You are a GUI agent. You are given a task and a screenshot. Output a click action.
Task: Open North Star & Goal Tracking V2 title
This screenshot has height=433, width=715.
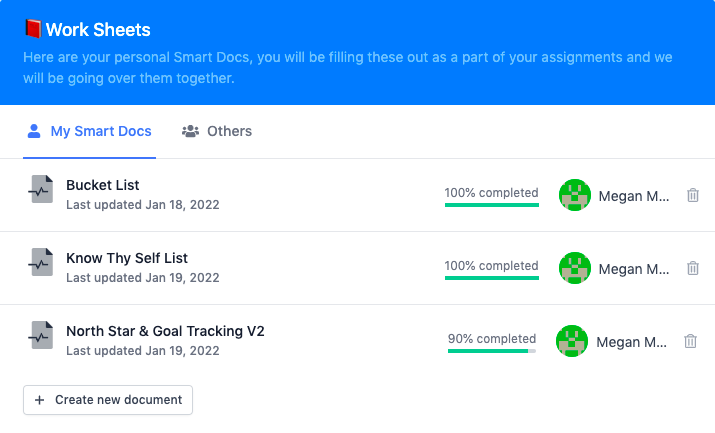tap(165, 331)
